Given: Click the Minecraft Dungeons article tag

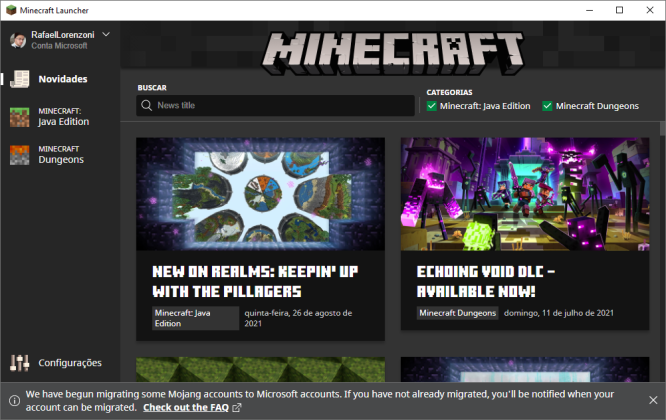Looking at the screenshot, I should (x=457, y=313).
